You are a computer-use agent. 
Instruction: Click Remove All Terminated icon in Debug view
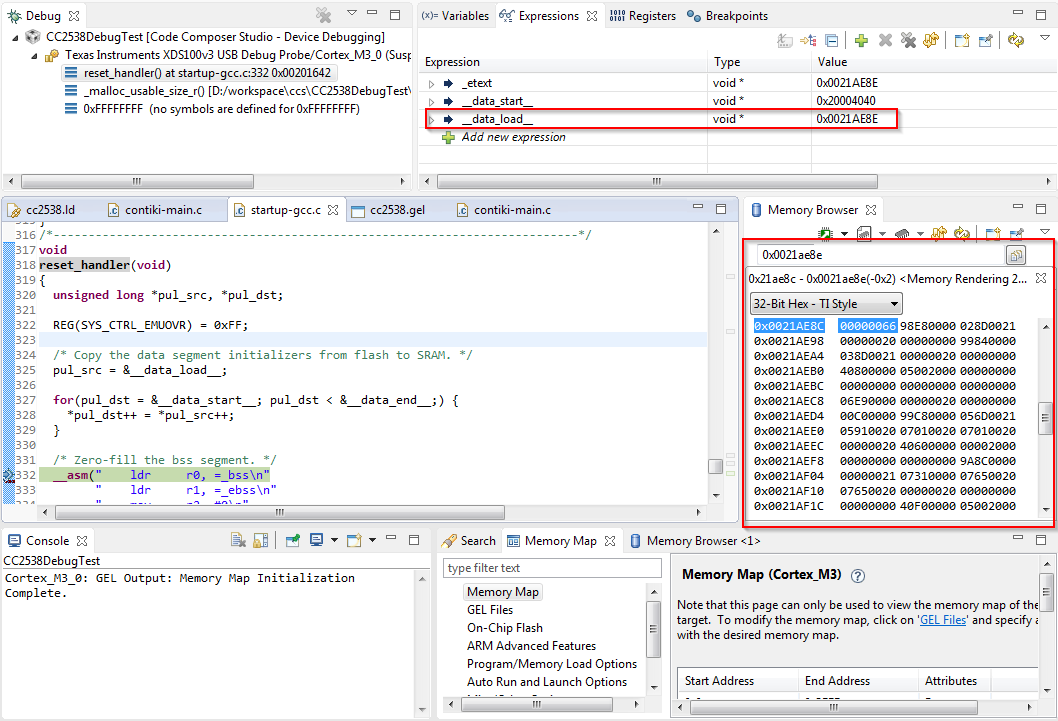pos(324,15)
